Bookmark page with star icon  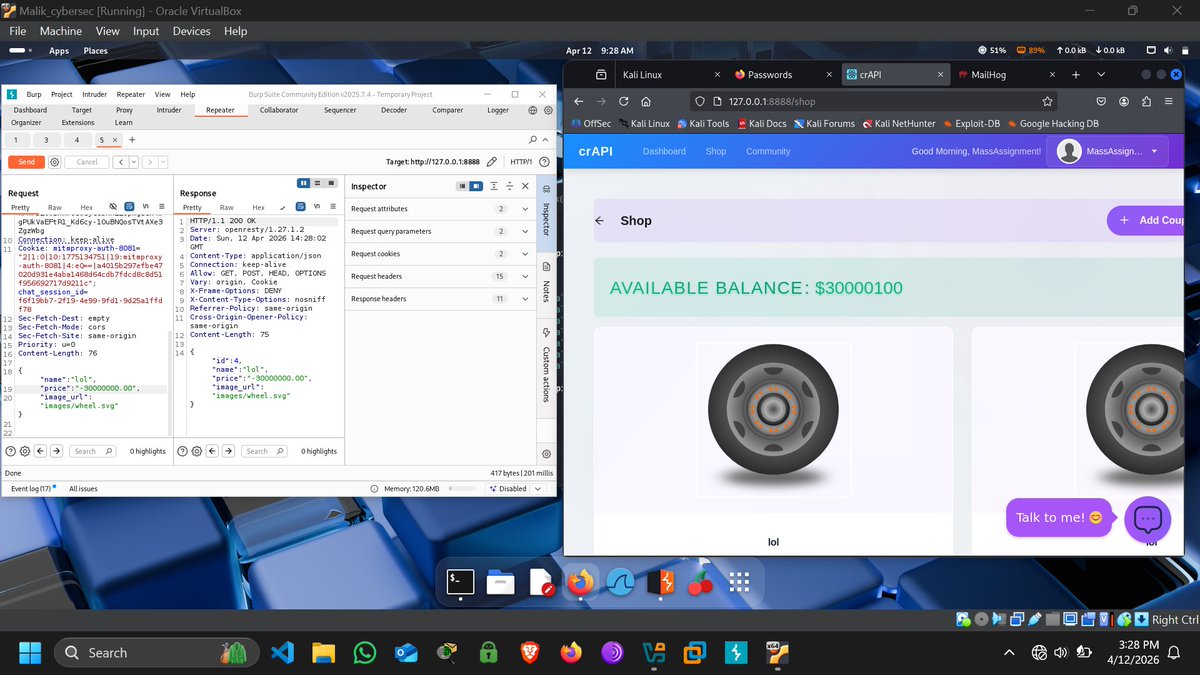coord(1047,101)
